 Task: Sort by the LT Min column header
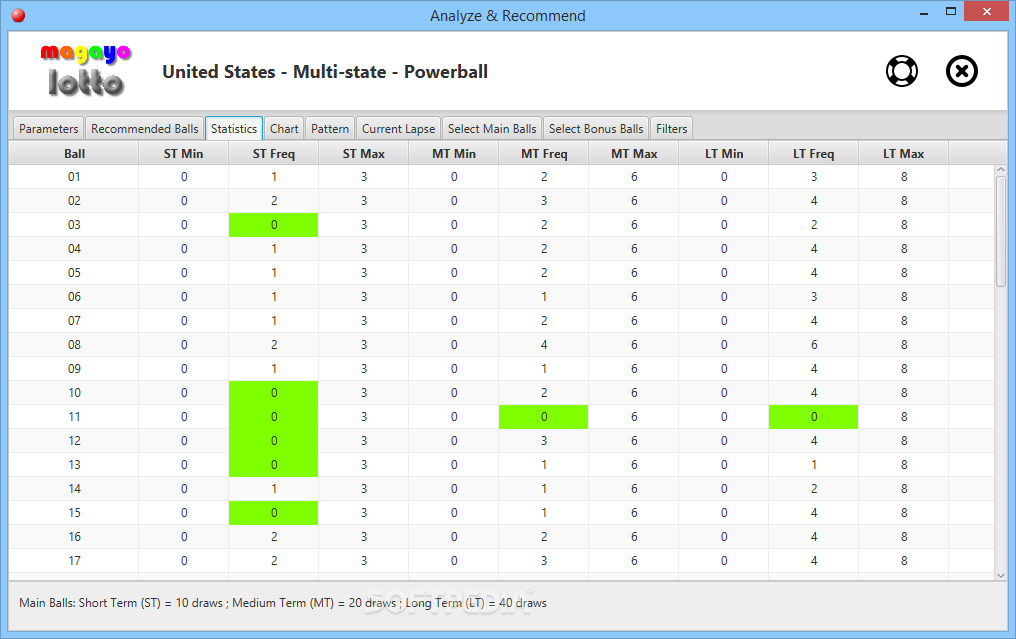point(724,154)
